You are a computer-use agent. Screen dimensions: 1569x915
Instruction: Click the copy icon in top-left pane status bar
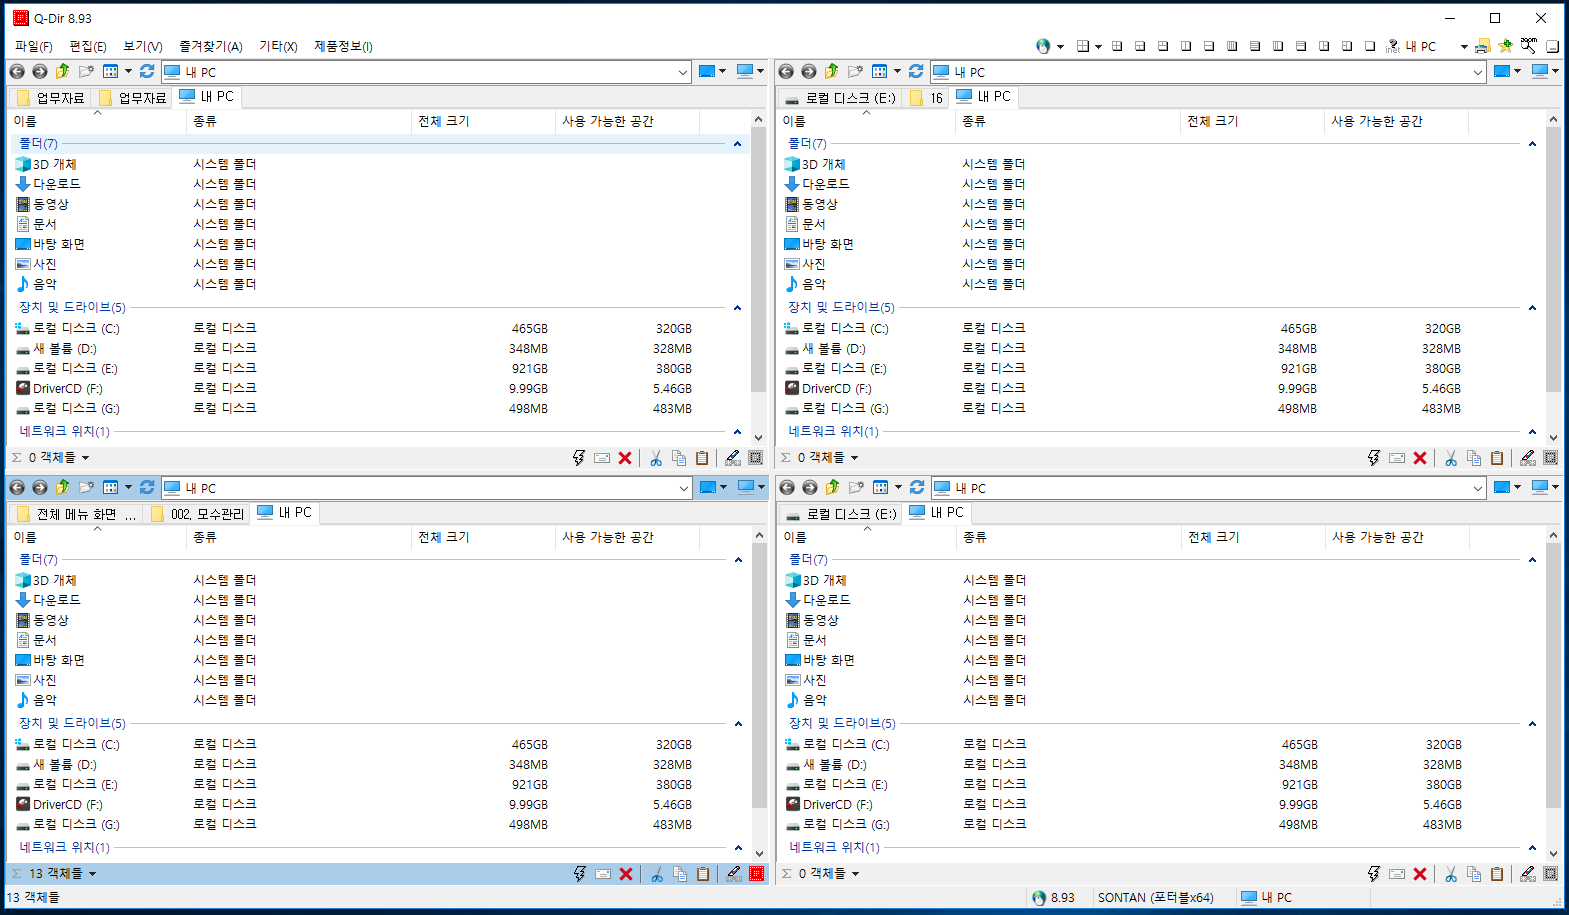pyautogui.click(x=679, y=458)
